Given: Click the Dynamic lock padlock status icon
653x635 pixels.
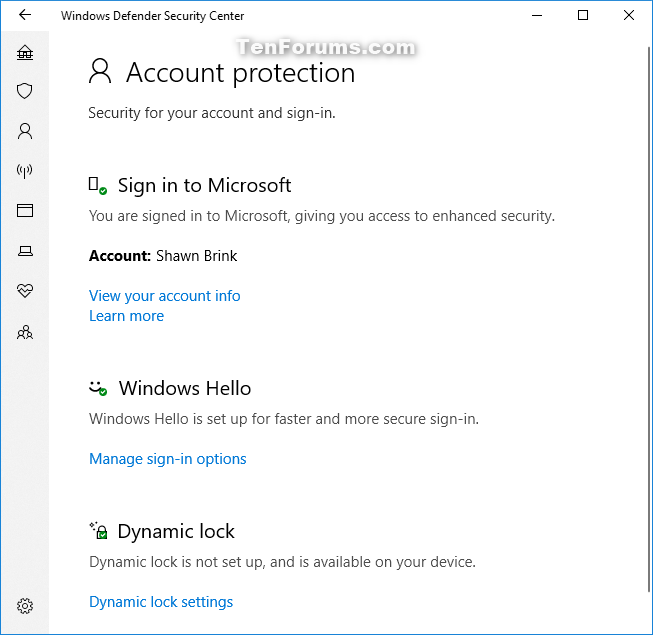Looking at the screenshot, I should (x=99, y=530).
